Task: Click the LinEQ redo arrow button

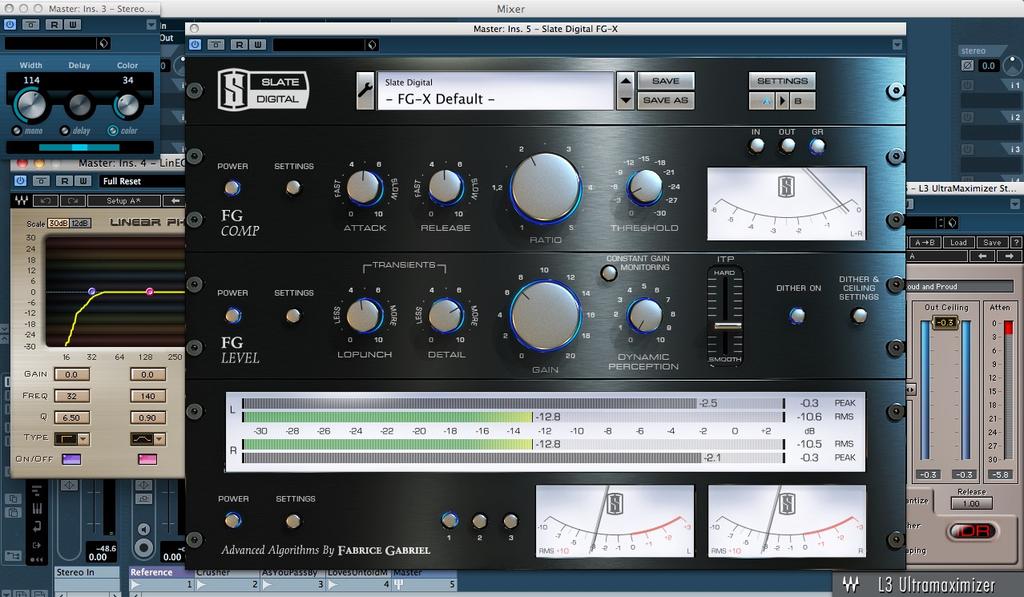Action: pos(72,201)
